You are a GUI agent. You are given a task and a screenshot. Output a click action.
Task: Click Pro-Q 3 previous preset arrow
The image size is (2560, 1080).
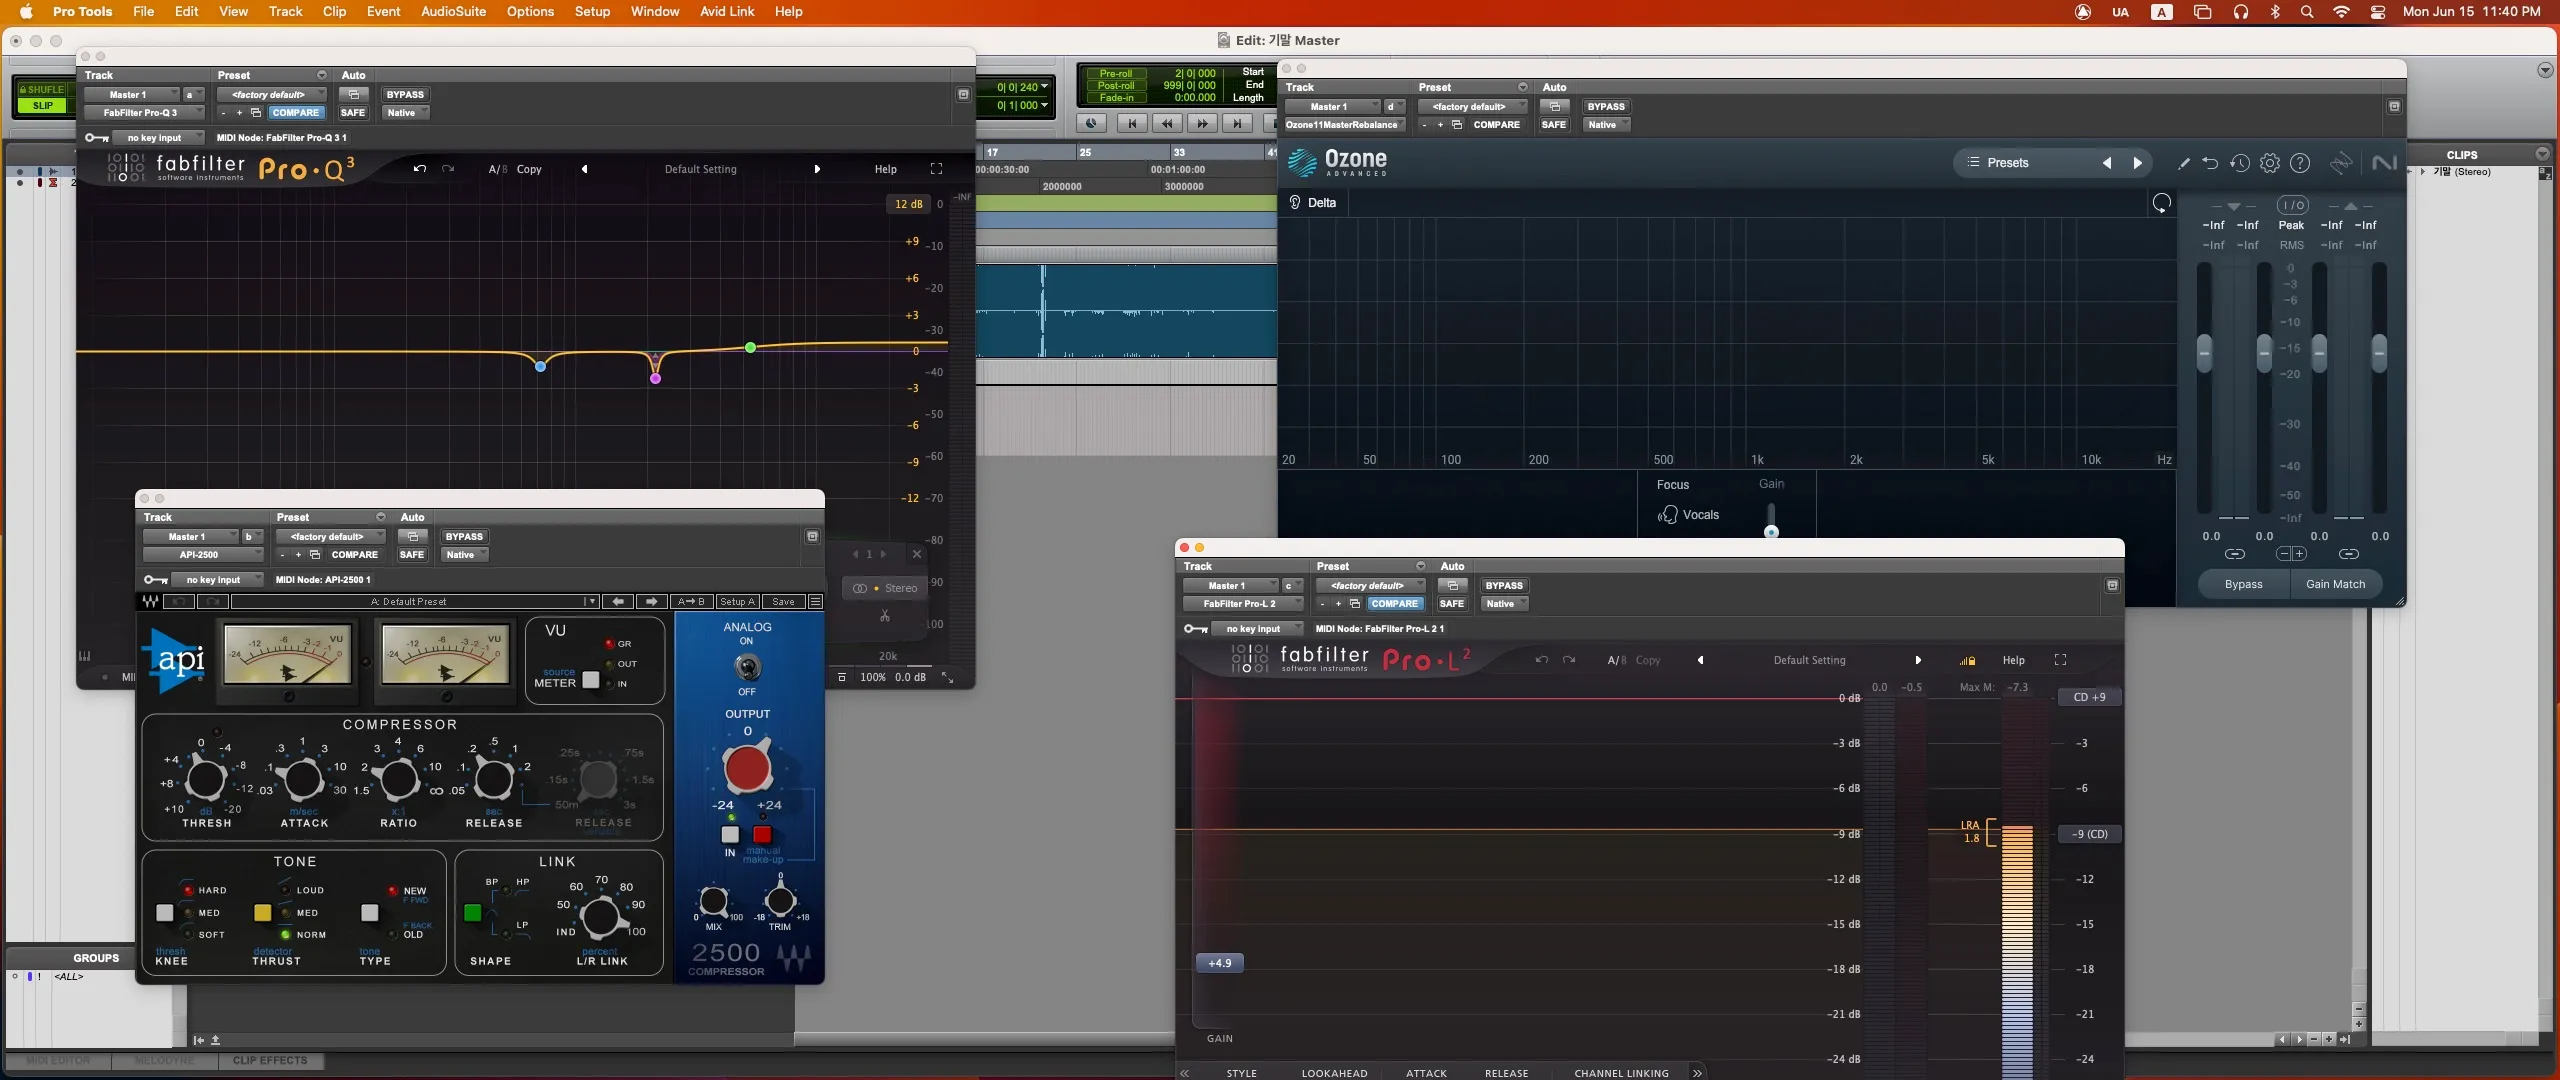(x=584, y=169)
